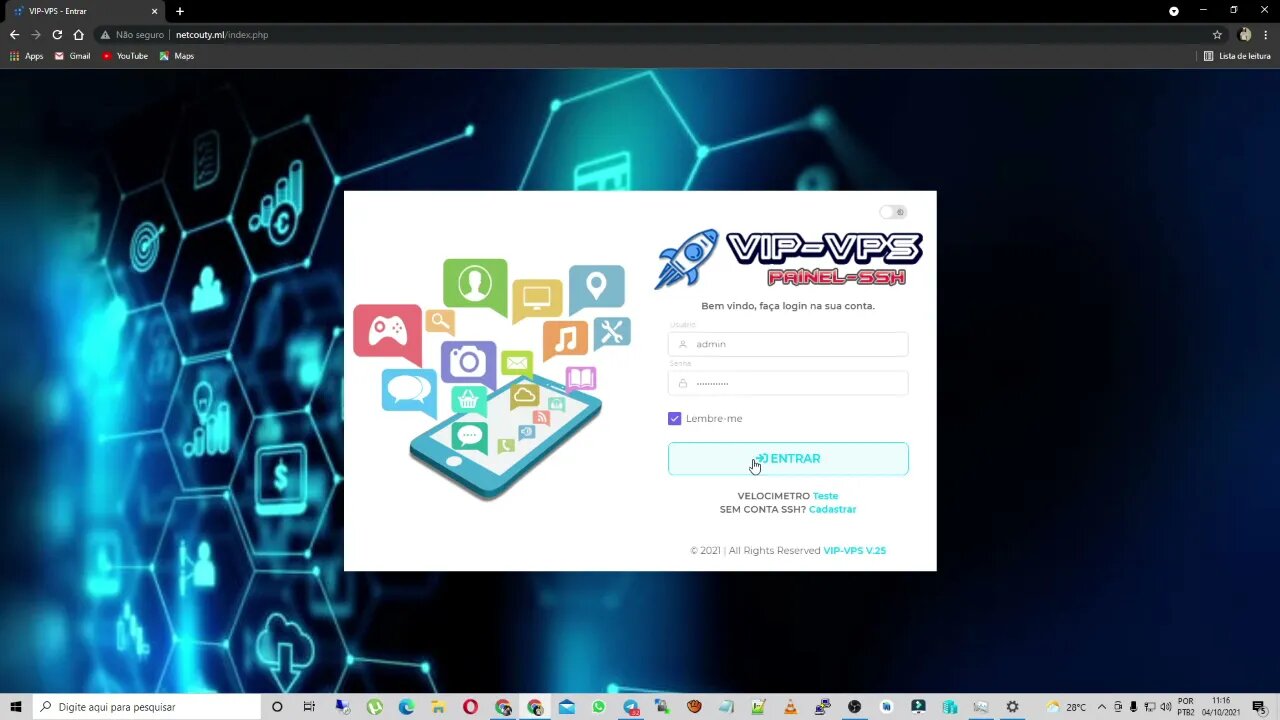Viewport: 1280px width, 720px height.
Task: Click the ENTRAR login button
Action: pos(788,458)
